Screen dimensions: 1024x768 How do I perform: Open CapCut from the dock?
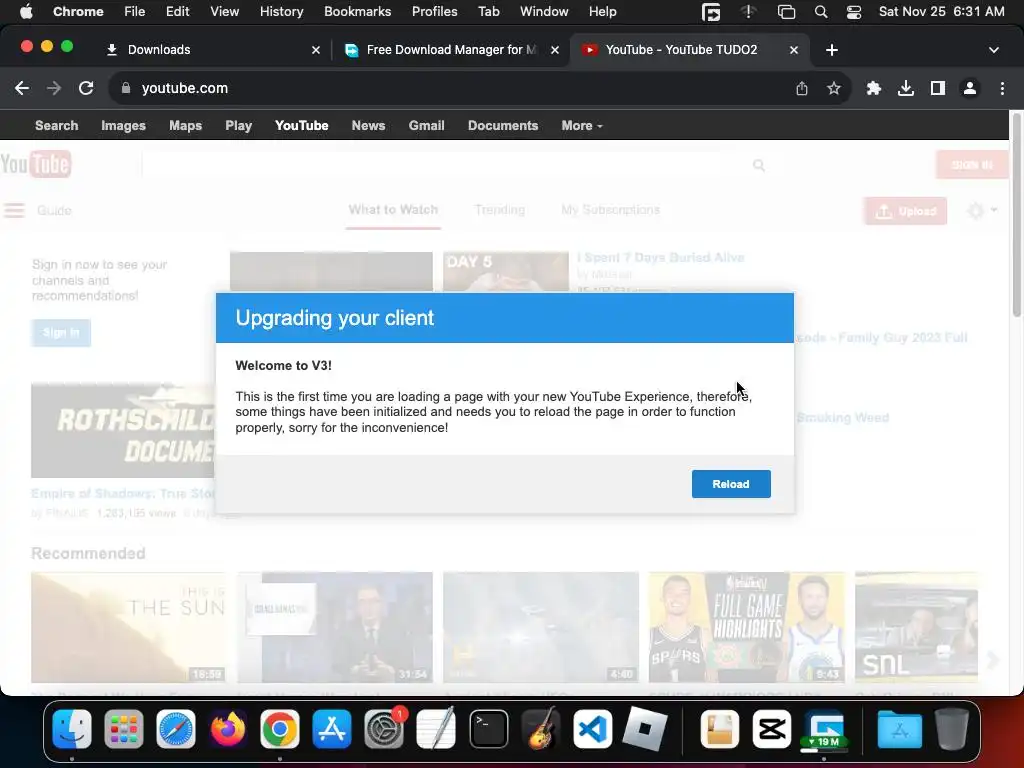[x=772, y=729]
